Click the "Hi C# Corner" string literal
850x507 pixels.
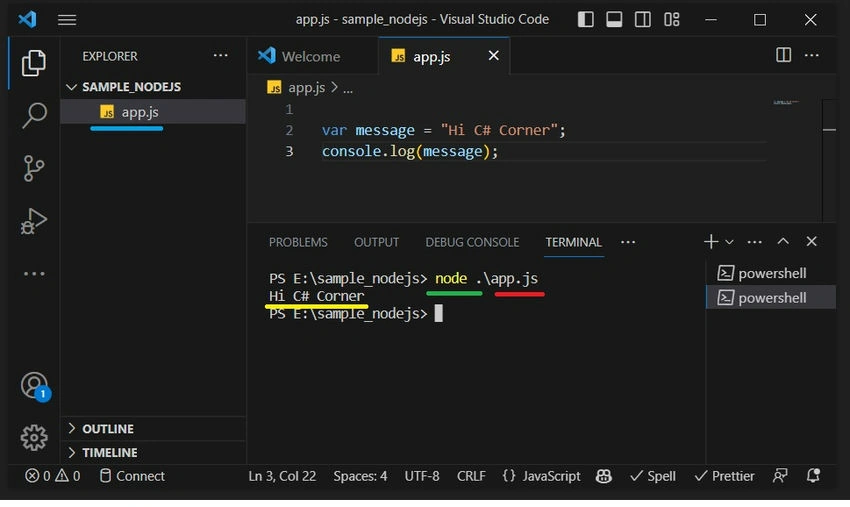coord(499,130)
